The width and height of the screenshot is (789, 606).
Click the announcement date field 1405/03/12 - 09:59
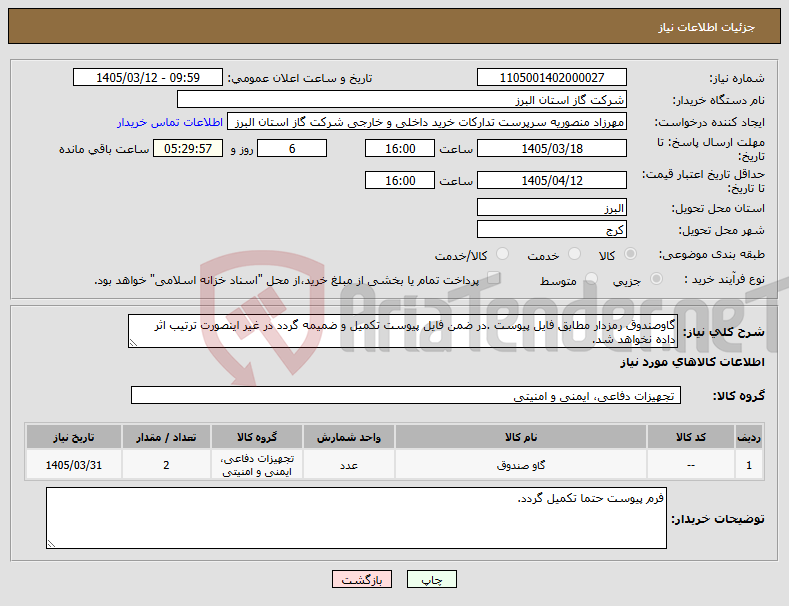148,78
